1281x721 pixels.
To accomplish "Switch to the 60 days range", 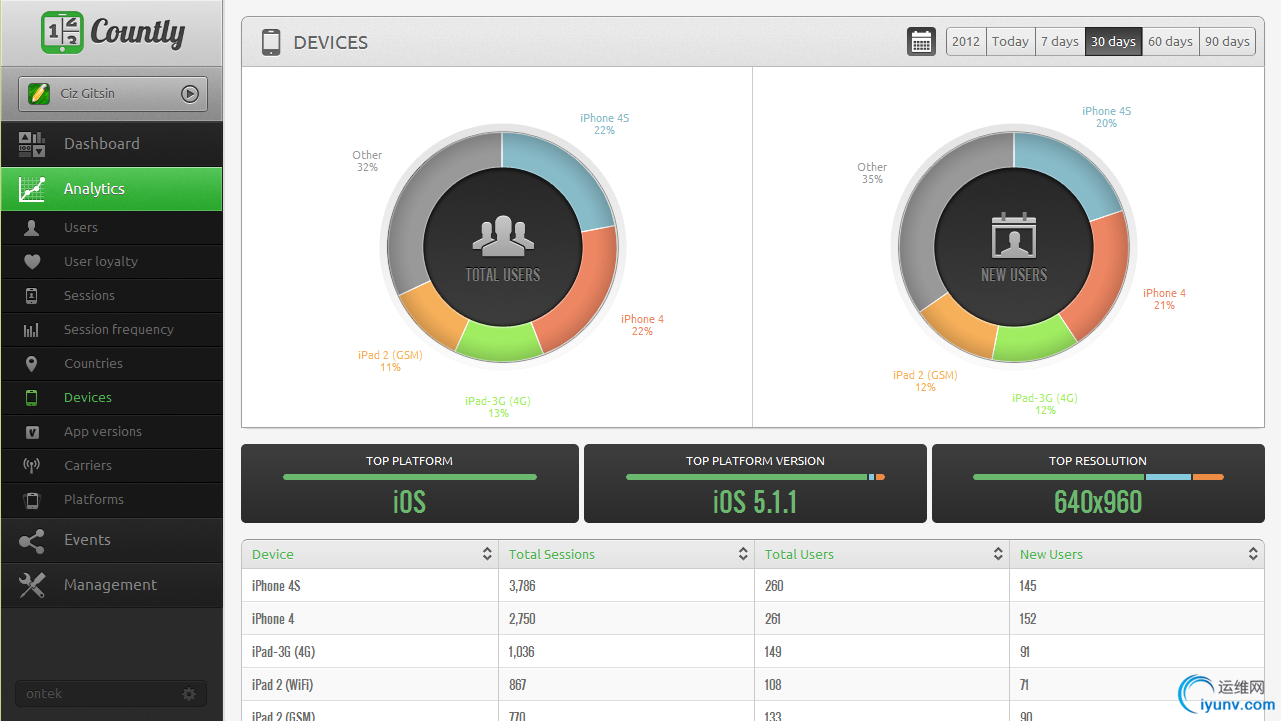I will point(1170,42).
